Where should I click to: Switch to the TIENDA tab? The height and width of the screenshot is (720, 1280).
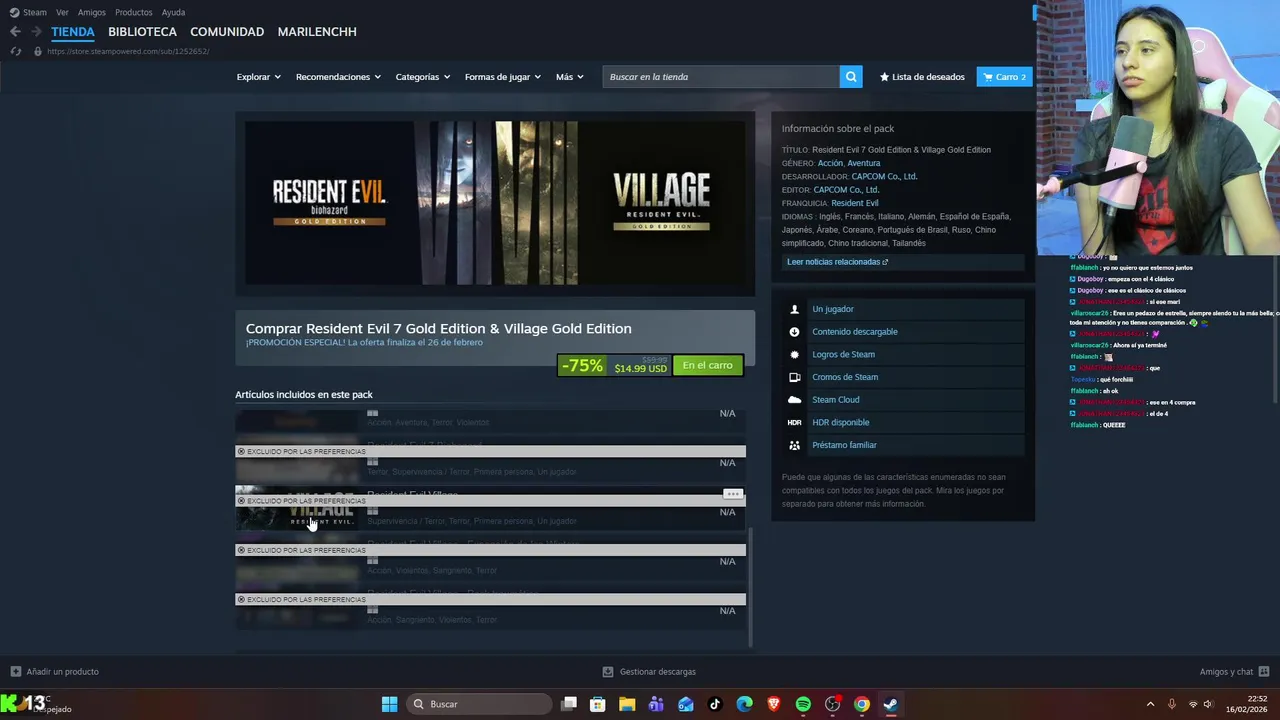click(x=73, y=32)
